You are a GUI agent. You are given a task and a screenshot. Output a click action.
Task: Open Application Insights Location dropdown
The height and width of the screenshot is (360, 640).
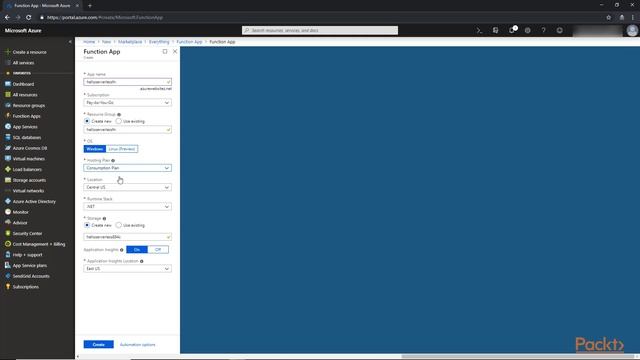click(x=127, y=269)
